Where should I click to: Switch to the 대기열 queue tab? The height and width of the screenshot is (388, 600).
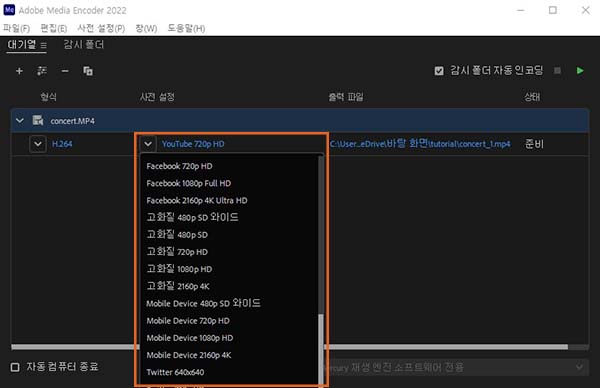(21, 45)
